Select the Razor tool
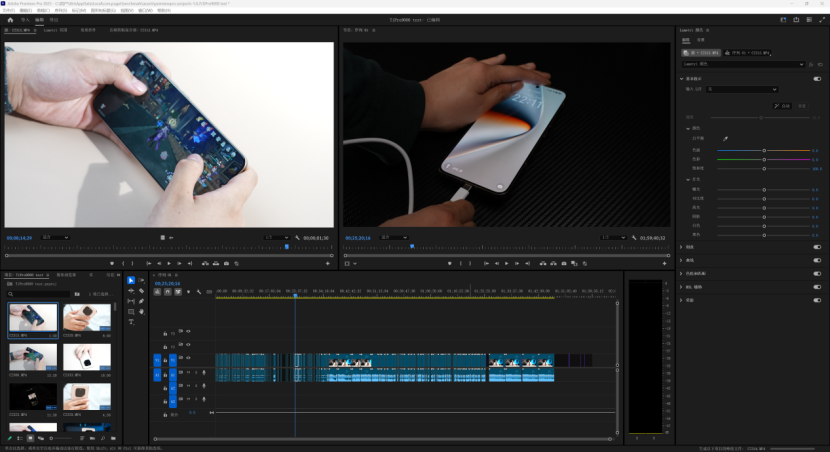This screenshot has height=452, width=830. point(142,291)
